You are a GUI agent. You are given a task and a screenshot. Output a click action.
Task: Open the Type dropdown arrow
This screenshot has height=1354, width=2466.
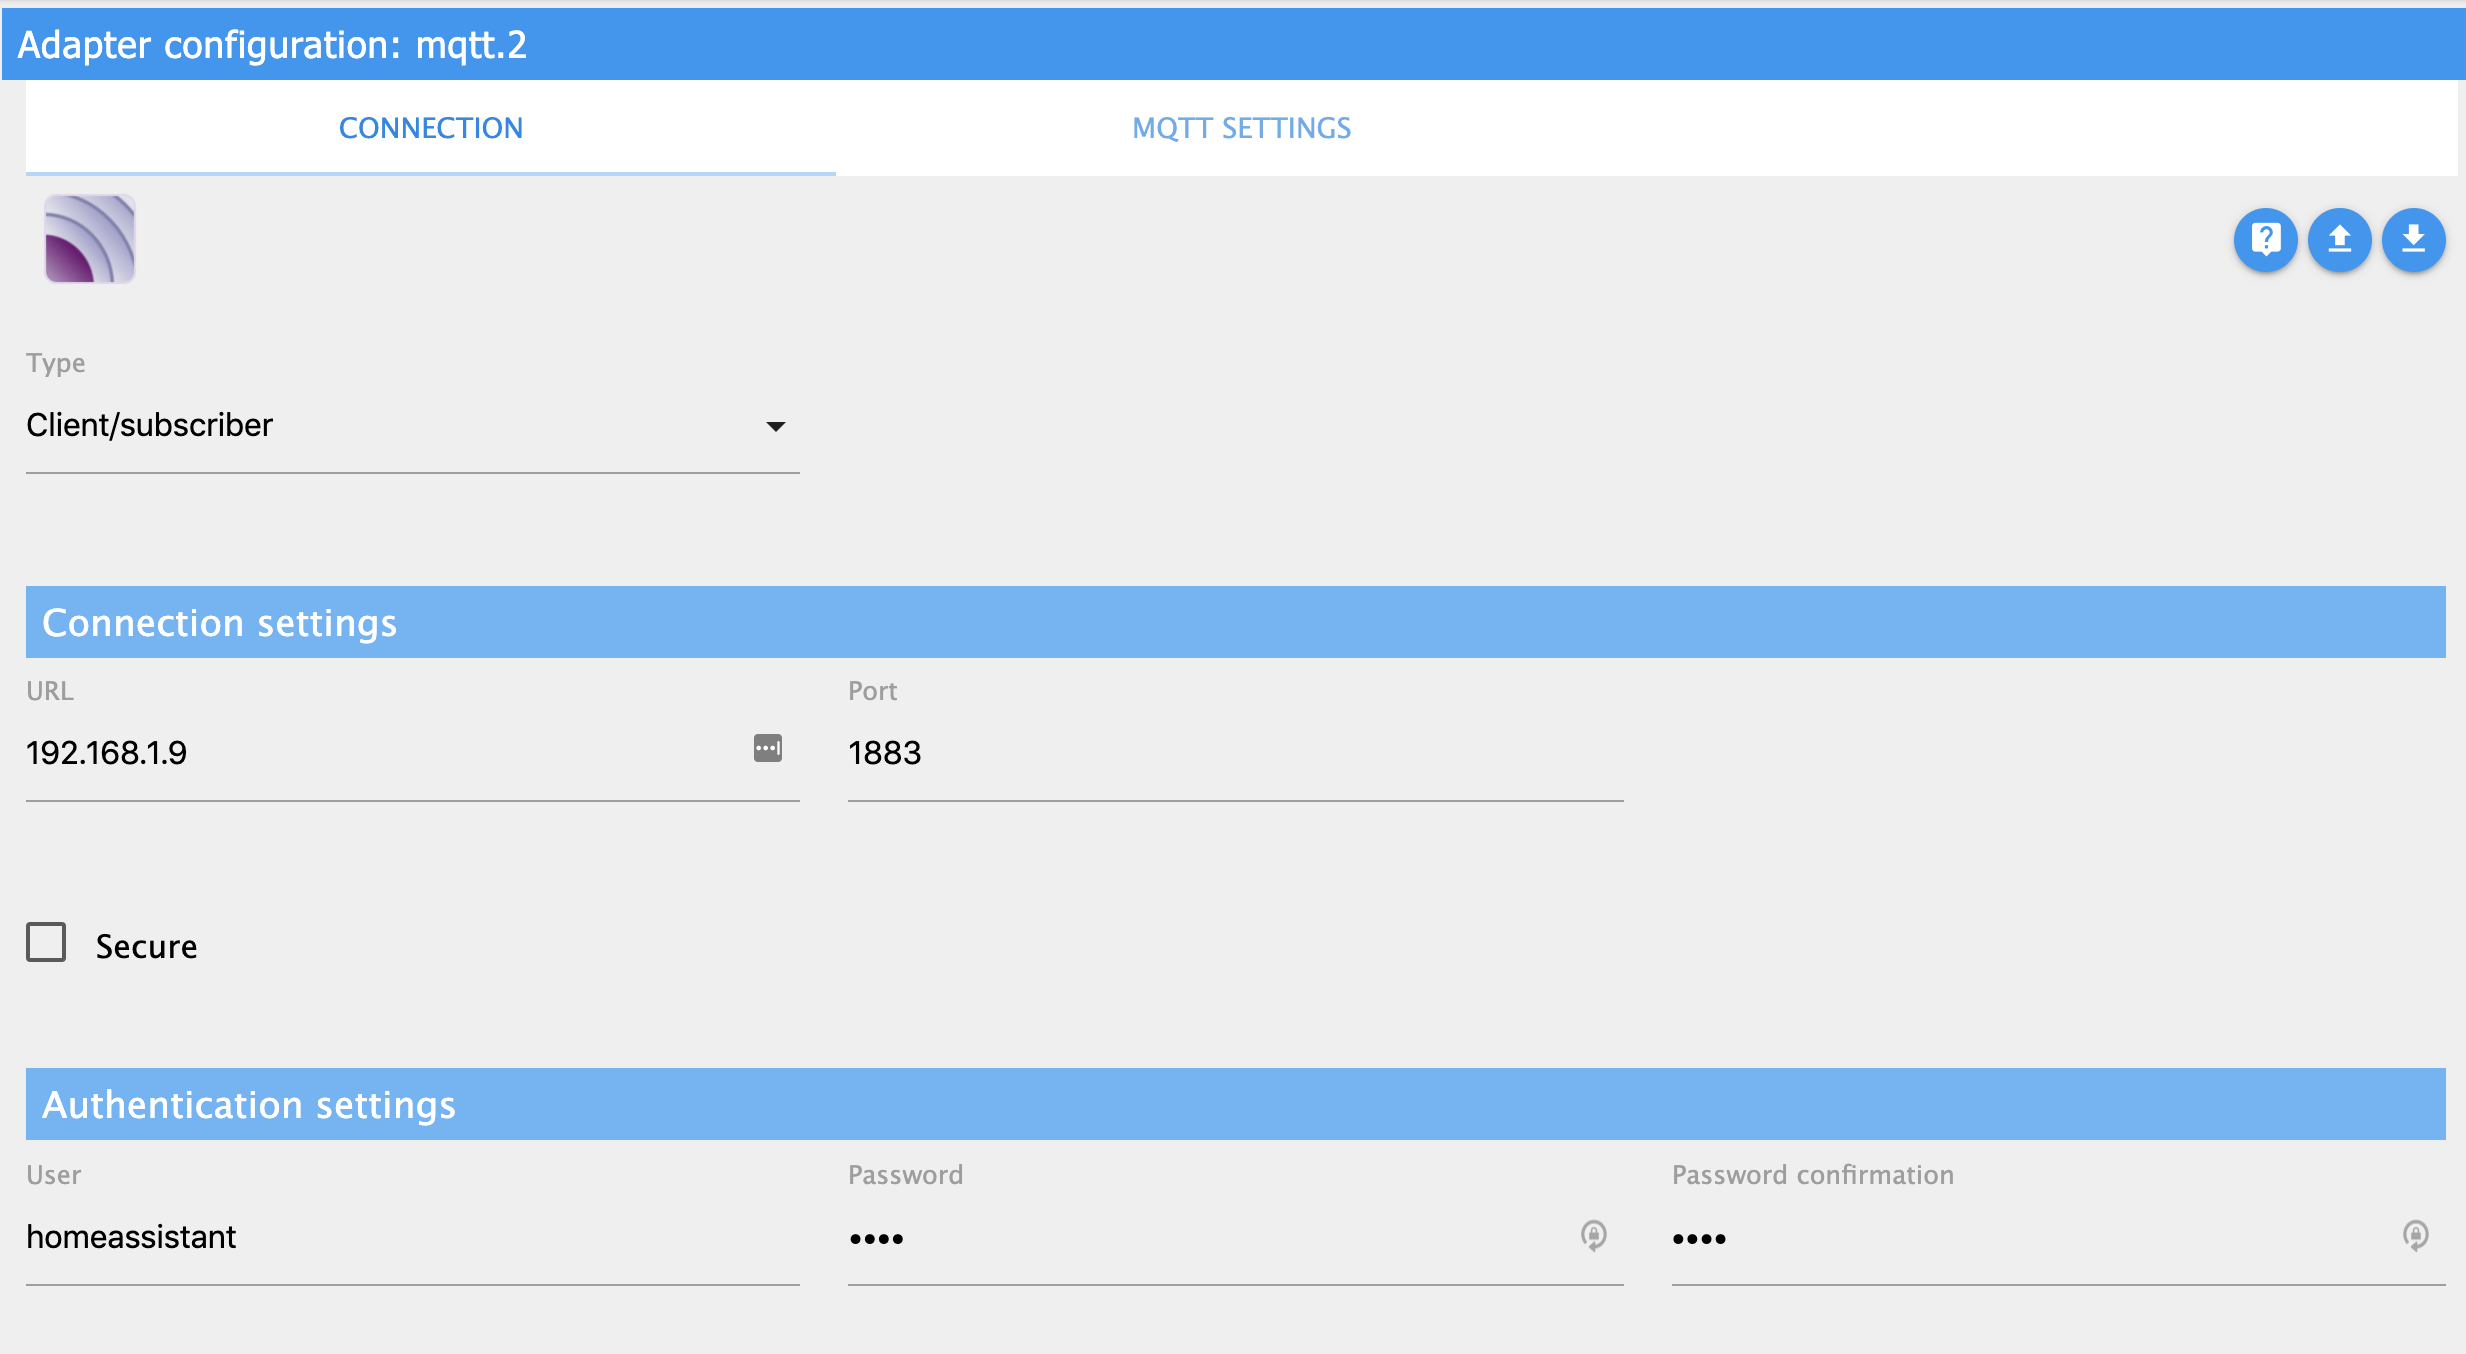[775, 426]
